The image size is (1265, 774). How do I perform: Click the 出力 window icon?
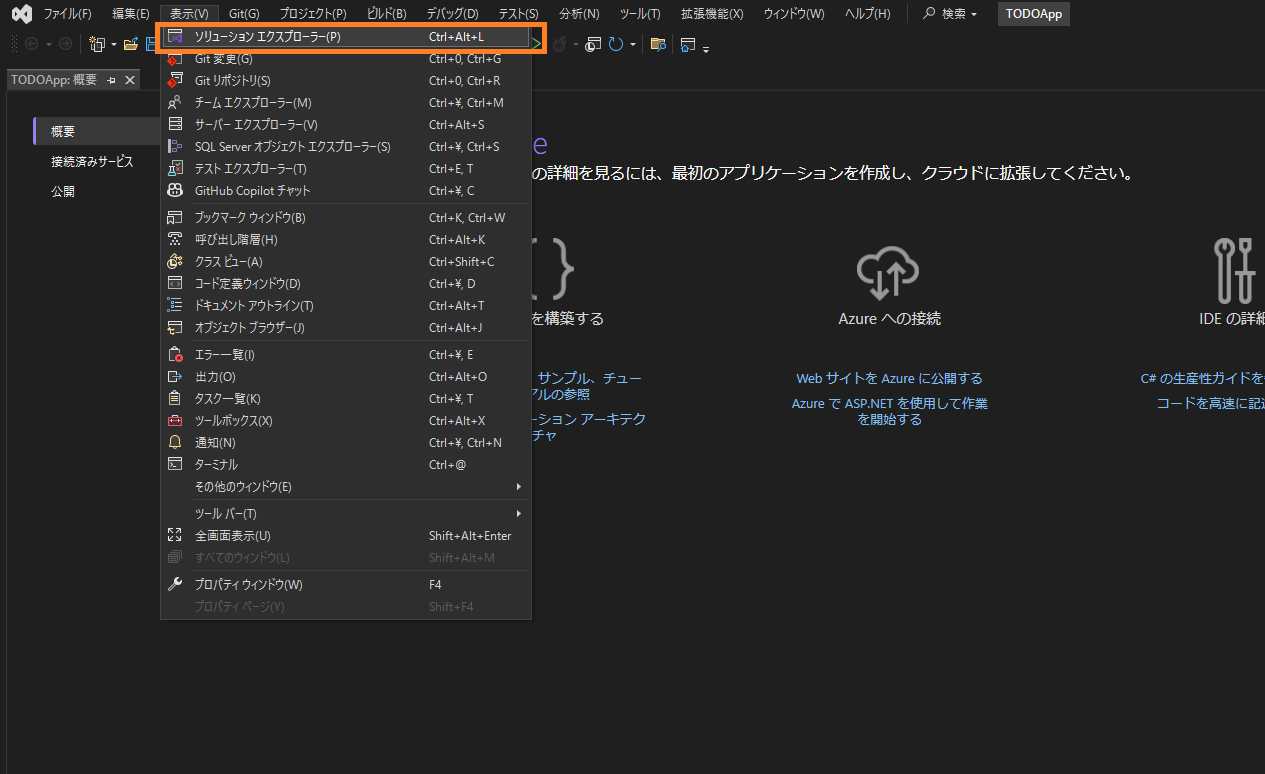click(x=174, y=377)
